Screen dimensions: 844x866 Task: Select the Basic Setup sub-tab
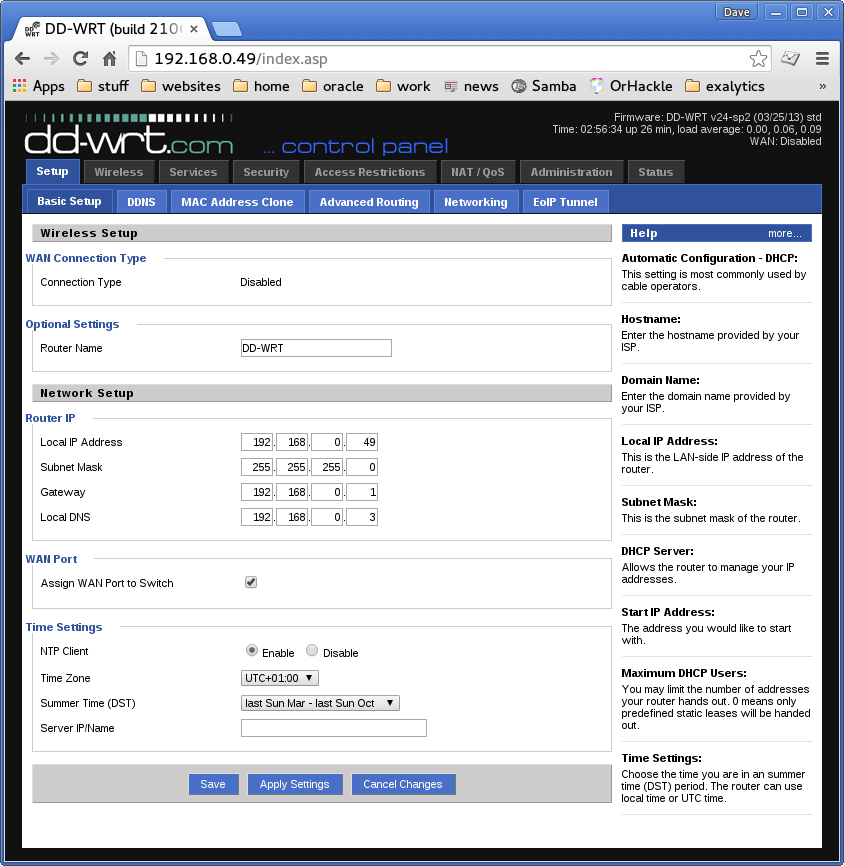pos(69,201)
